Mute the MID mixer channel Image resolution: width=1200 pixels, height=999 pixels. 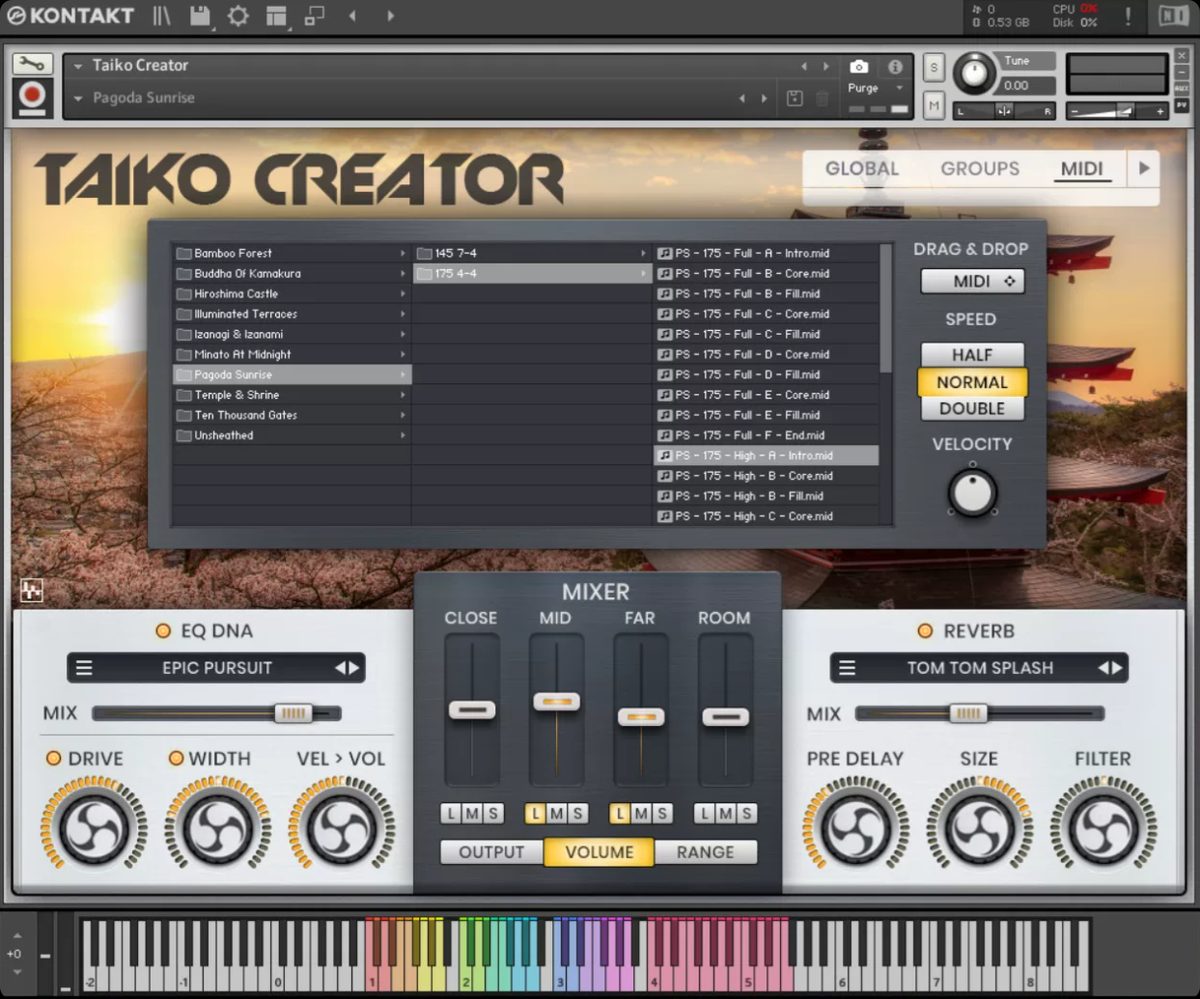click(557, 814)
